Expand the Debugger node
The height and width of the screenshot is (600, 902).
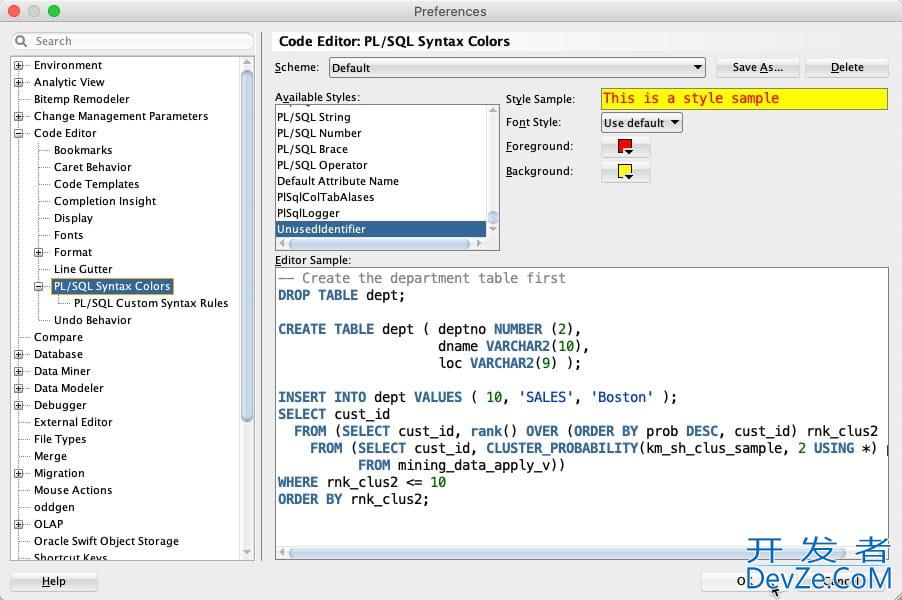18,405
